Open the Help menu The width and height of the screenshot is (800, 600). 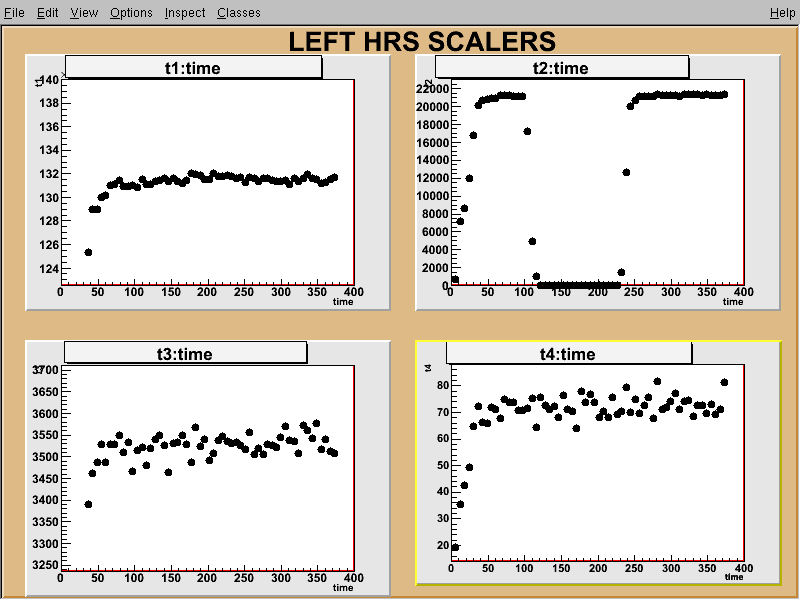782,13
